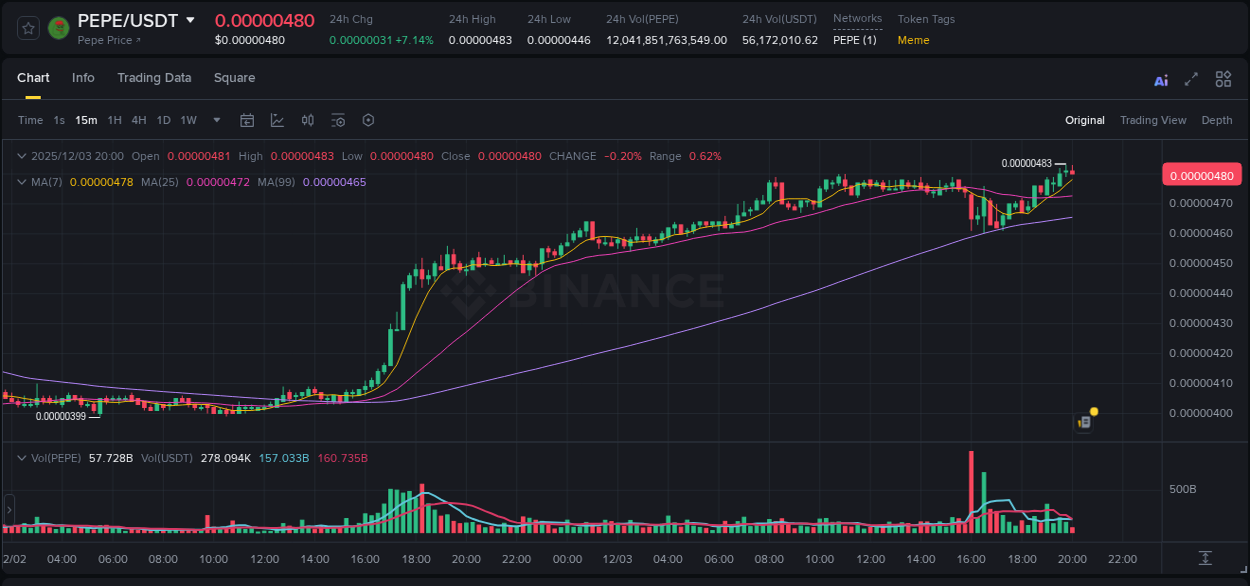Switch chart style using the line chart icon
The width and height of the screenshot is (1250, 586).
[x=277, y=120]
